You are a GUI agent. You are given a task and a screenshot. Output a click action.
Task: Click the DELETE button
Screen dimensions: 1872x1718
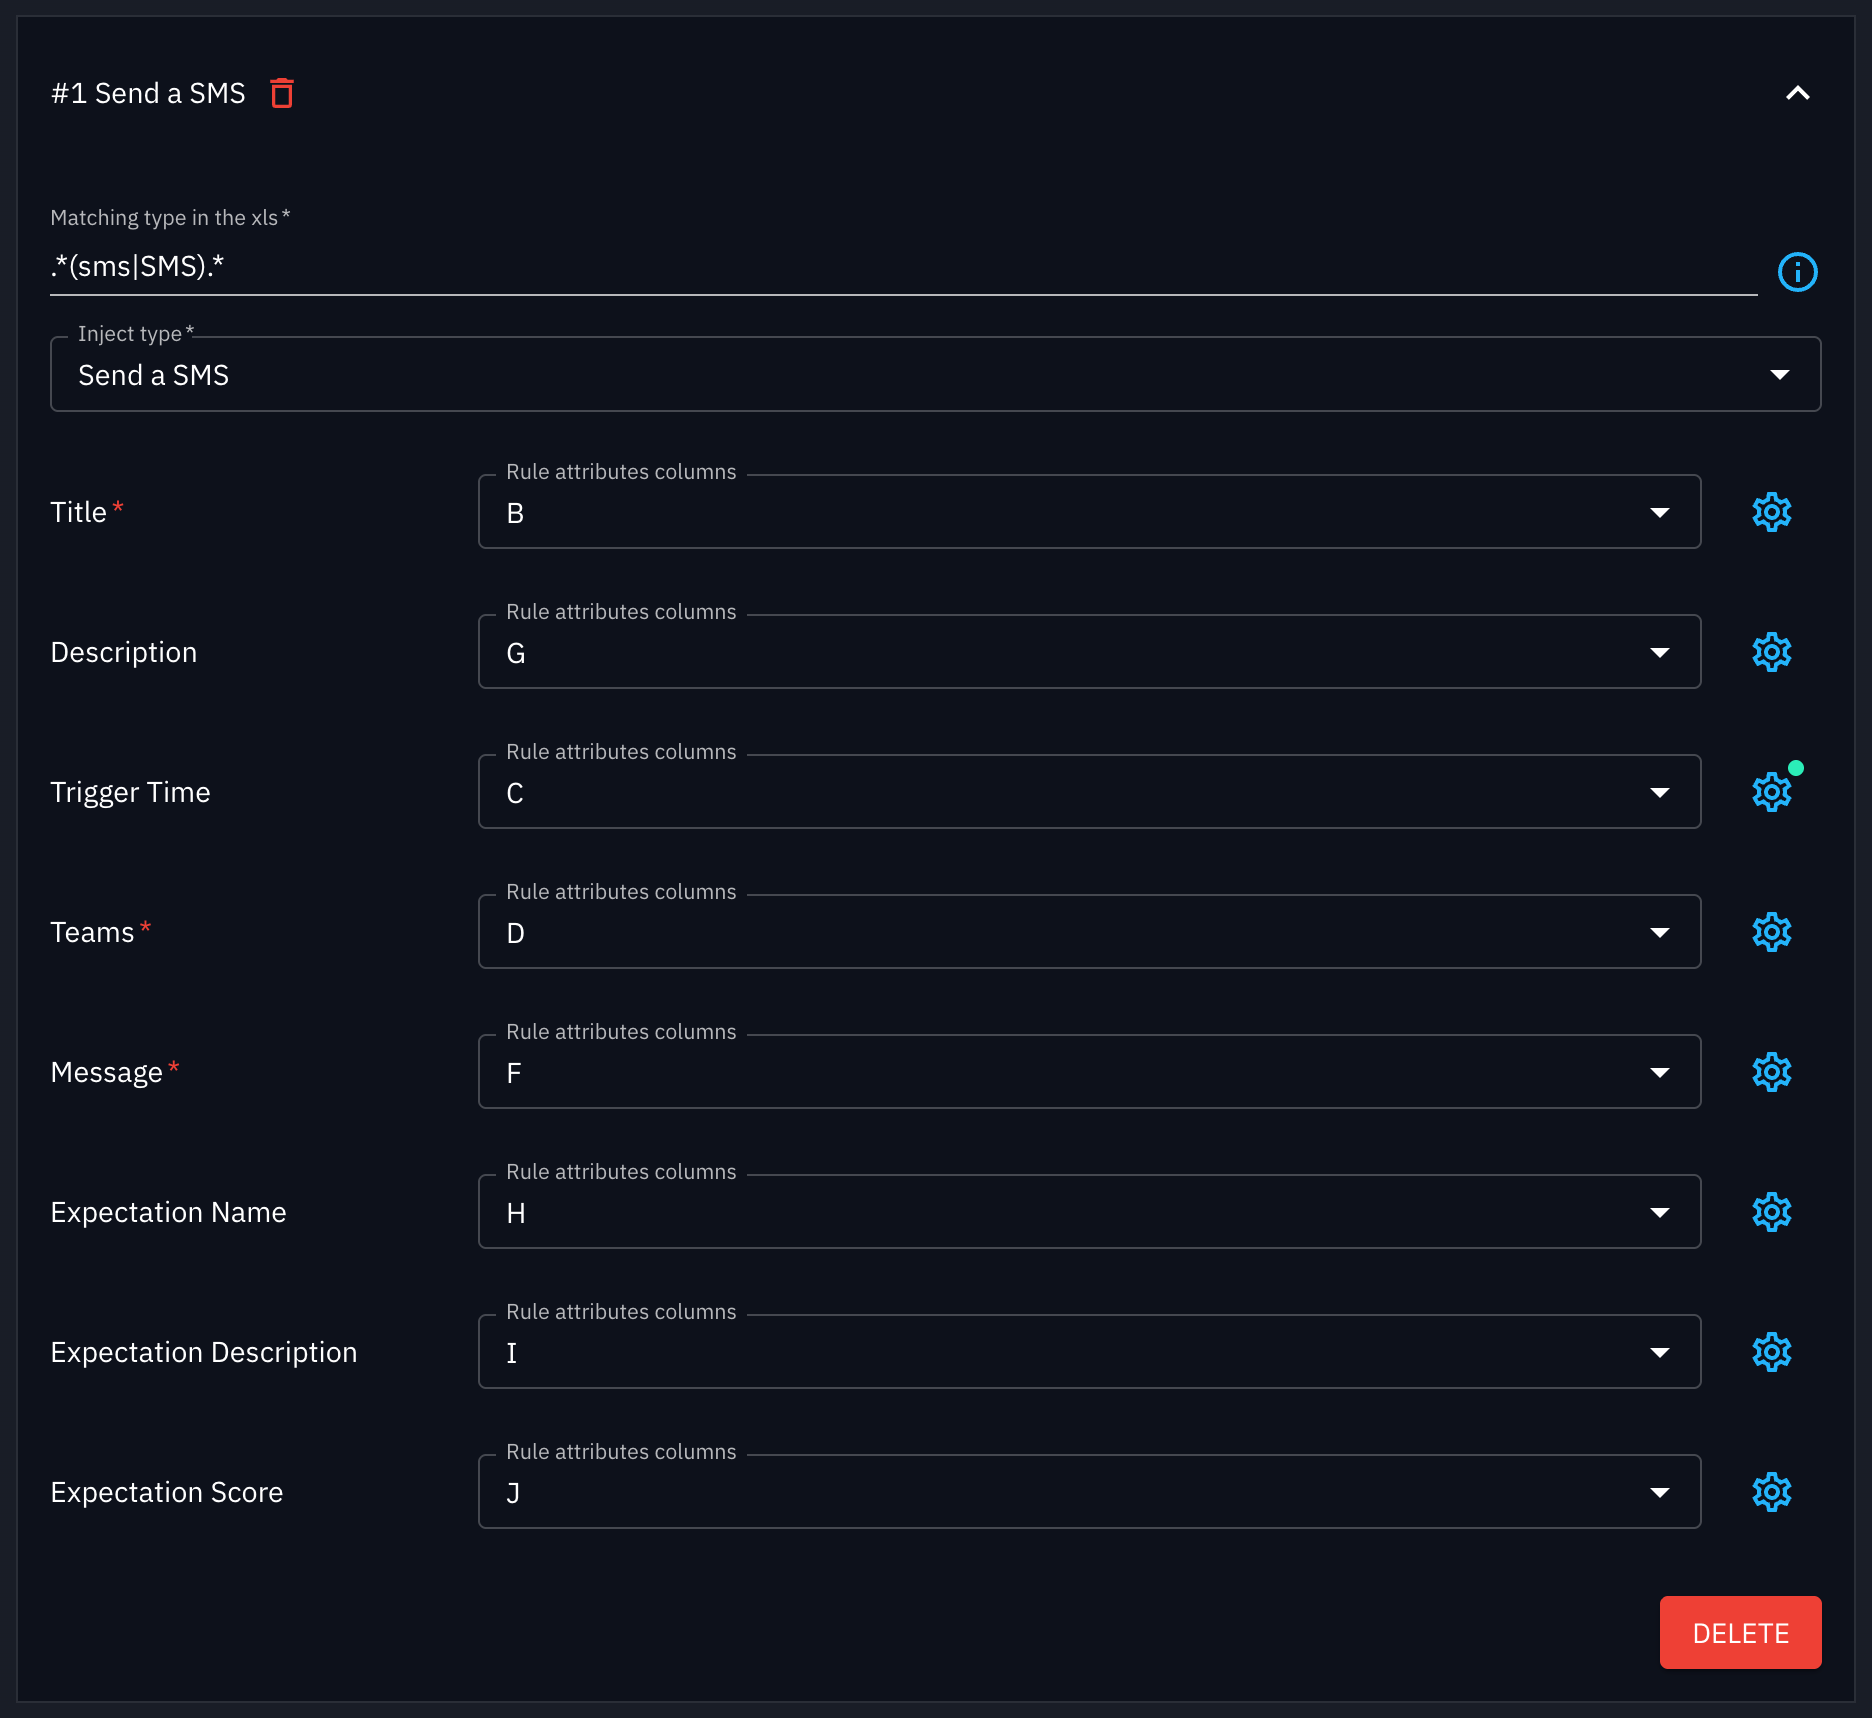tap(1740, 1632)
